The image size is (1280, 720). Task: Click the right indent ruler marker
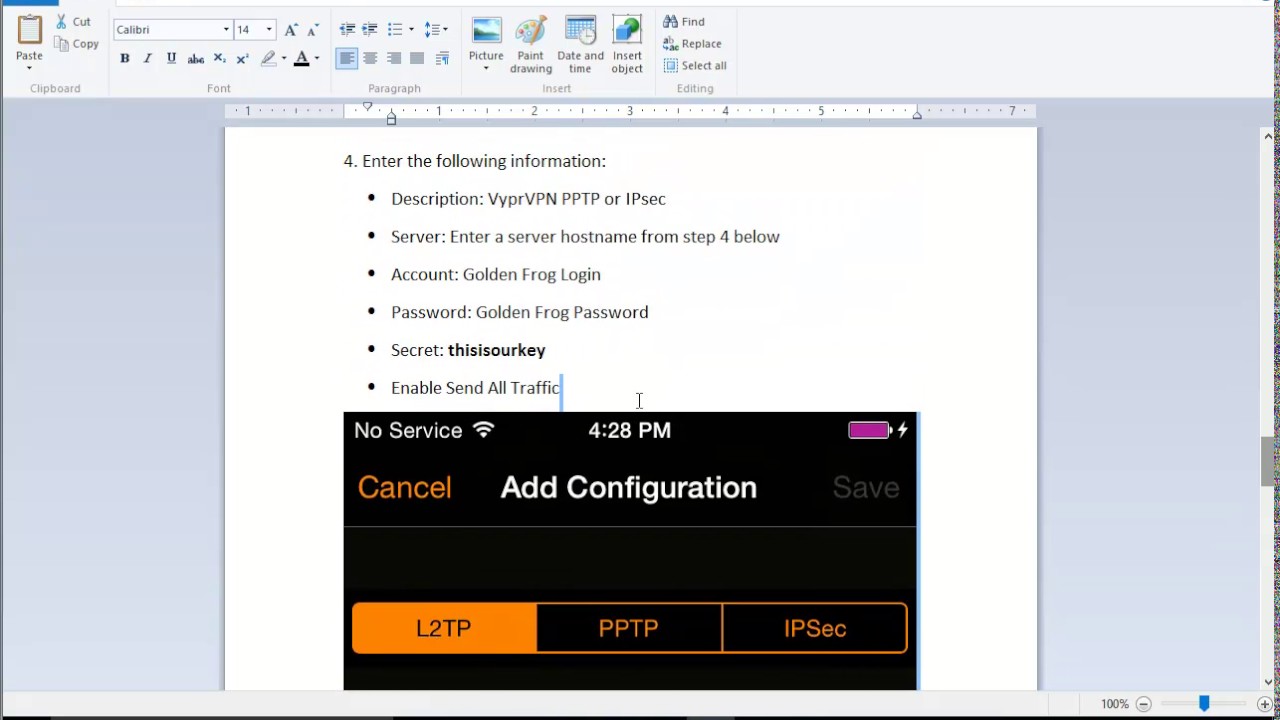tap(917, 116)
